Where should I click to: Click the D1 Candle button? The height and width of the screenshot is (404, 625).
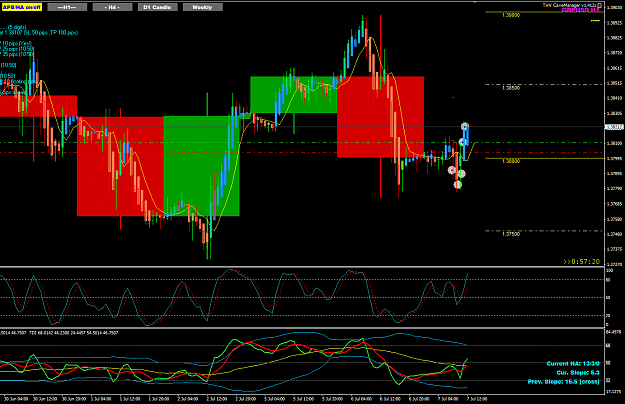[157, 7]
